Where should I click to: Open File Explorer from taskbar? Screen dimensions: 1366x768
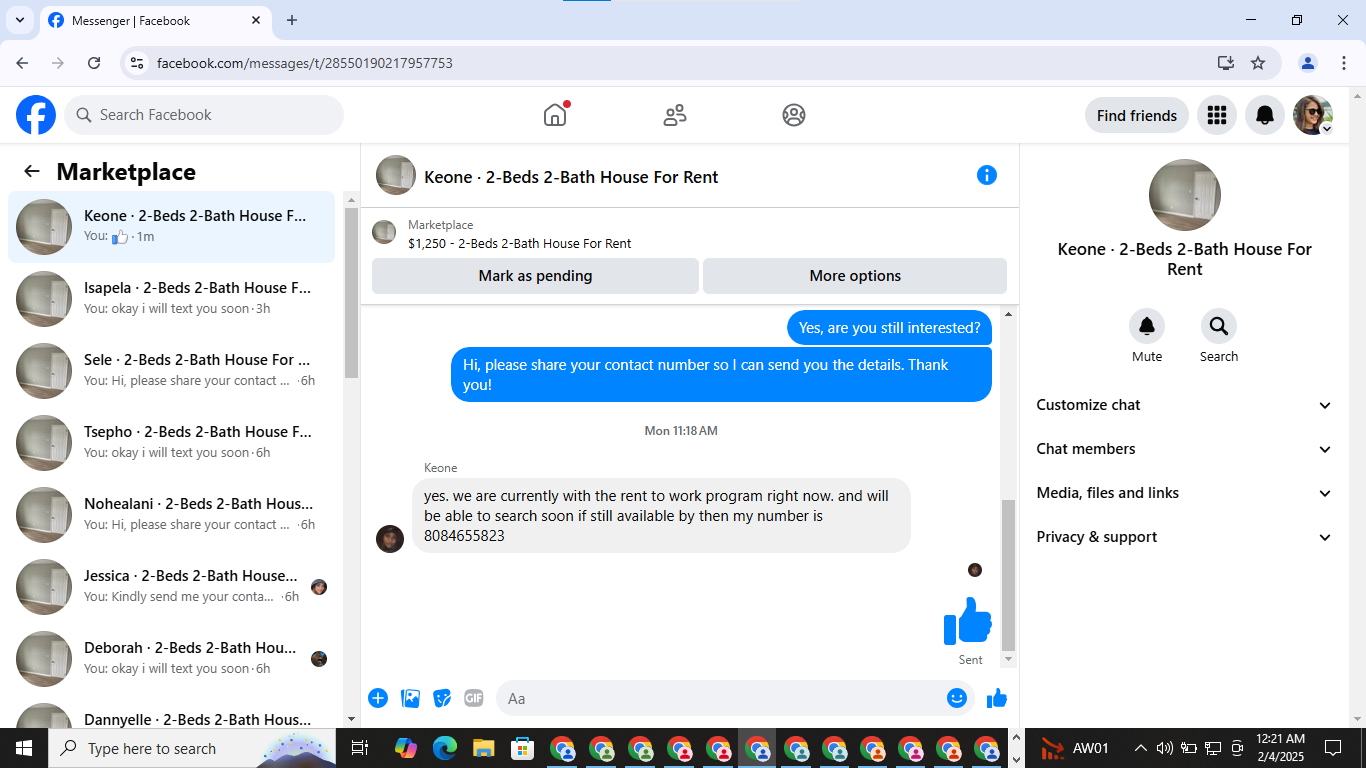pyautogui.click(x=484, y=748)
